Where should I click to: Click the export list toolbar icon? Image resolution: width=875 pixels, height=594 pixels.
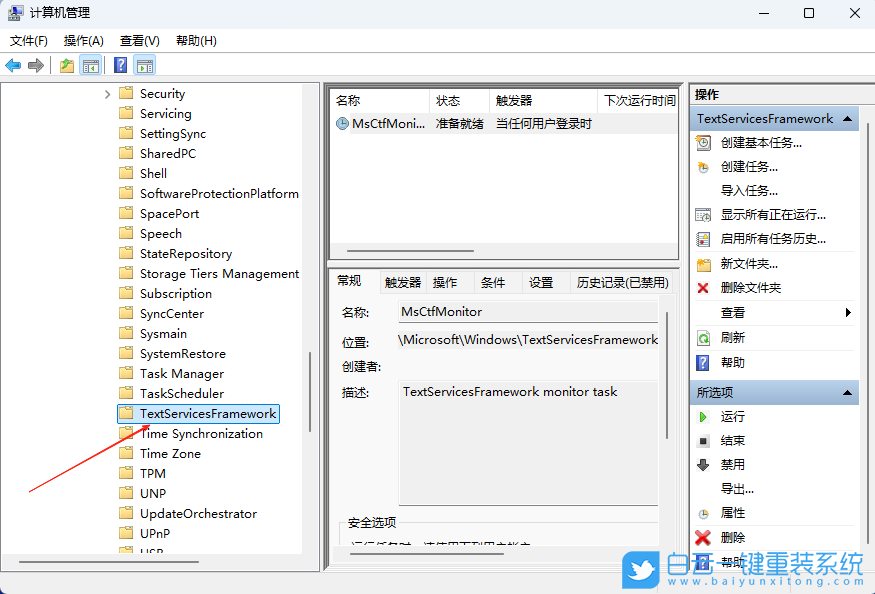tap(66, 64)
